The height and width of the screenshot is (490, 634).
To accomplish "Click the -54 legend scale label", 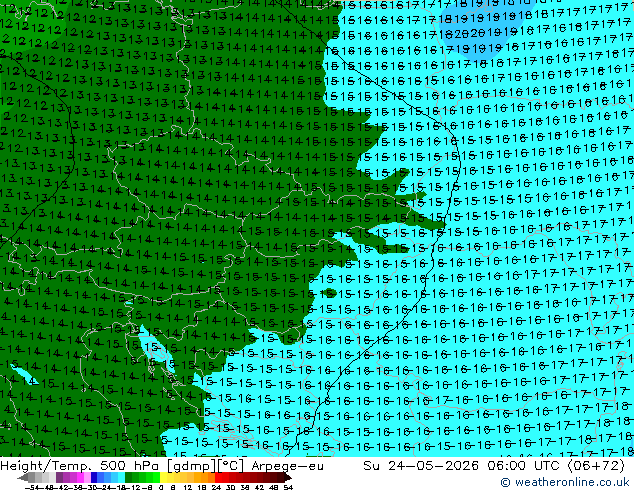I will click(32, 487).
